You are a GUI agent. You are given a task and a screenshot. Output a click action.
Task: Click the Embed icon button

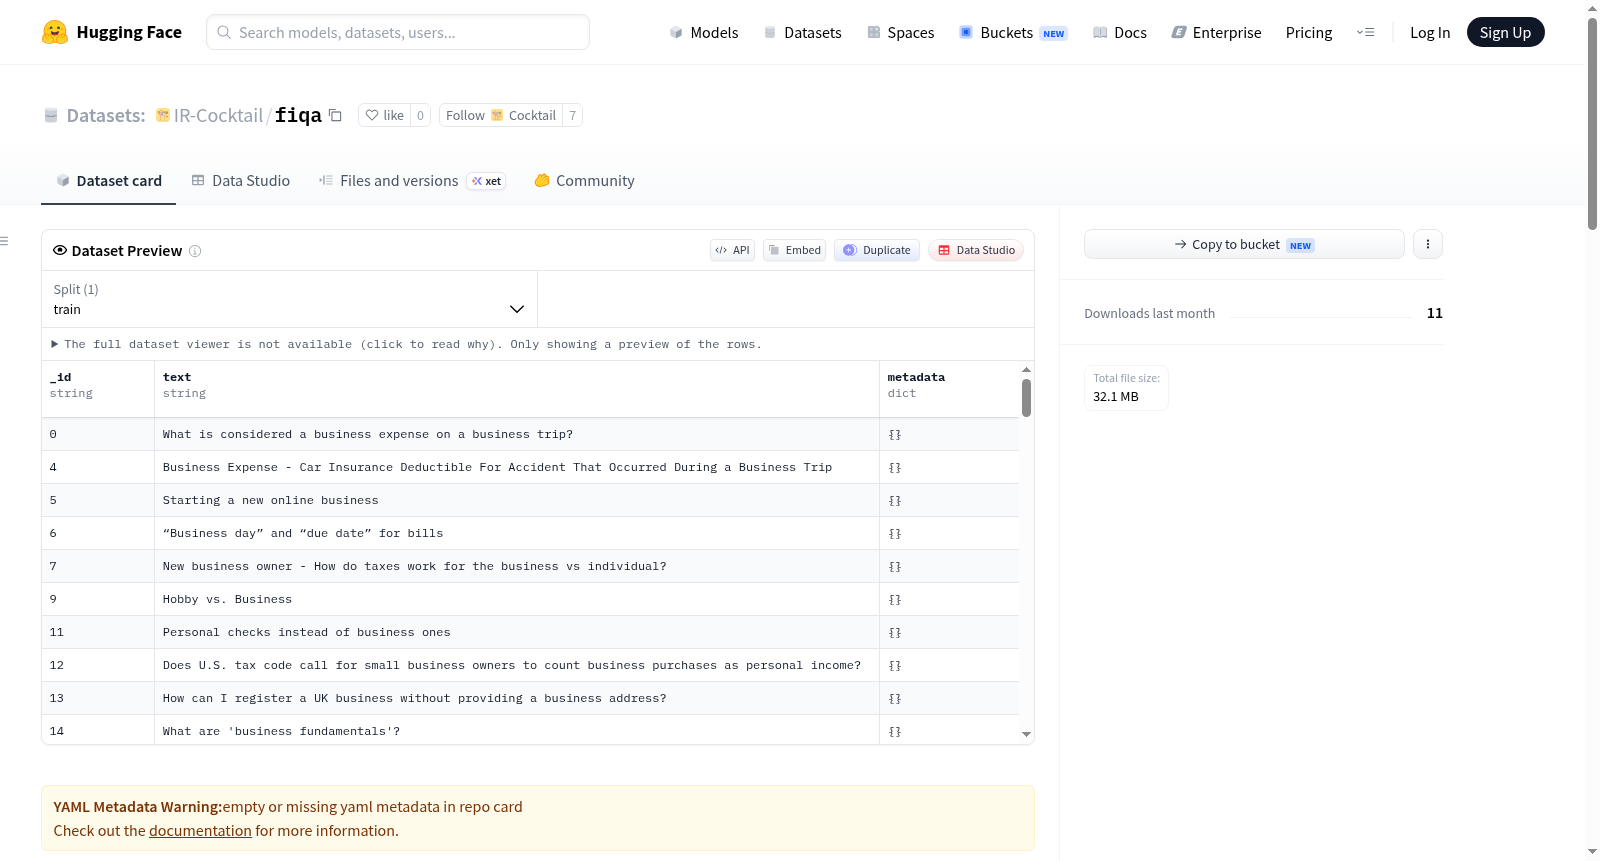coord(794,250)
